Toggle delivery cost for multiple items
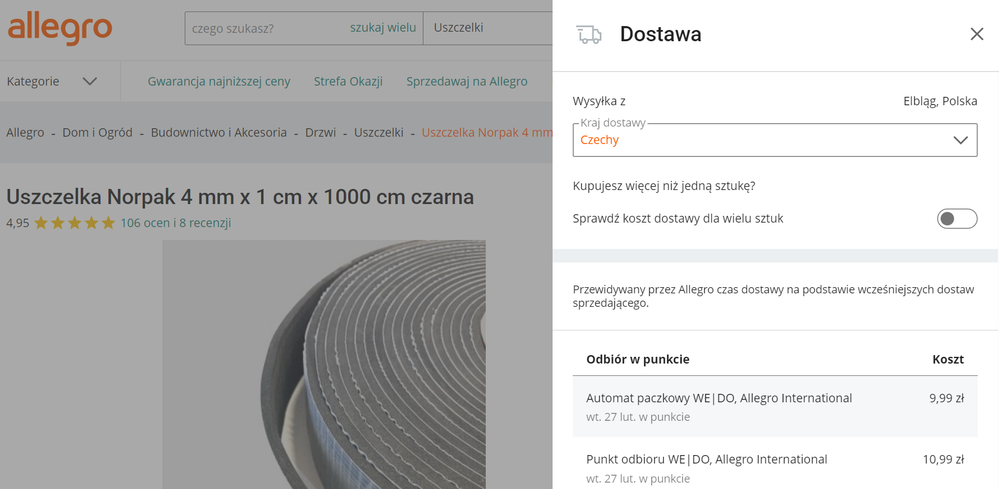This screenshot has width=999, height=489. point(957,218)
